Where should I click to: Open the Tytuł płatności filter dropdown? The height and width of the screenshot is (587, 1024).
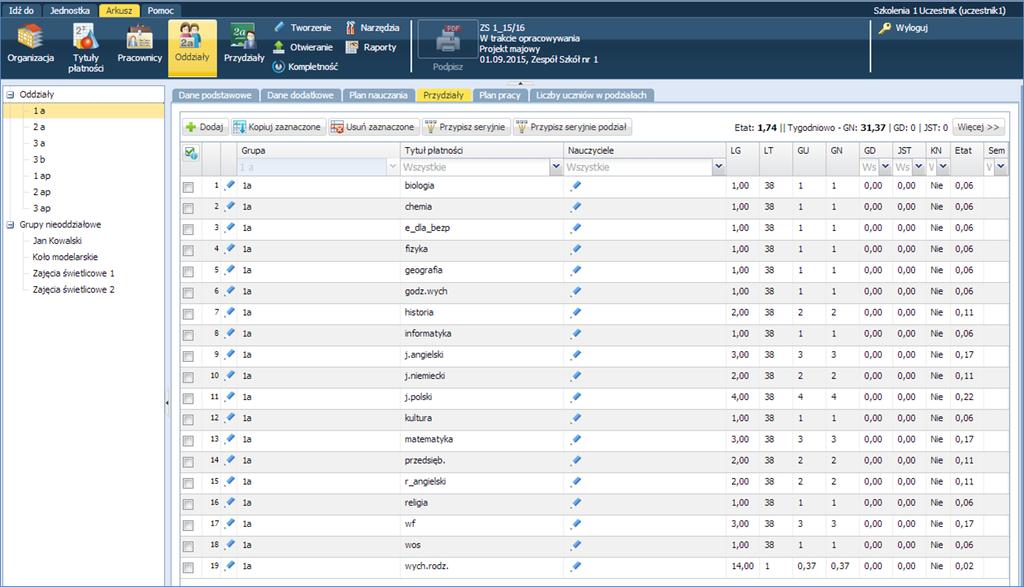click(556, 167)
